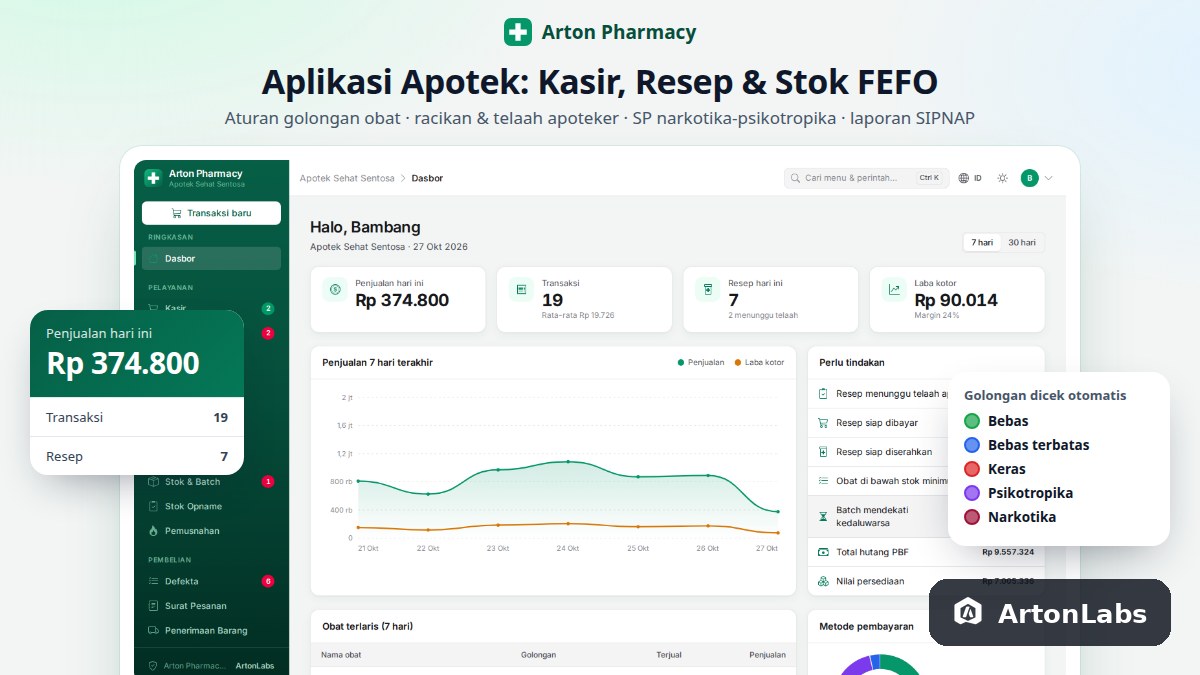Click the red badge 6 beside Defekta
Image resolution: width=1200 pixels, height=675 pixels.
268,581
